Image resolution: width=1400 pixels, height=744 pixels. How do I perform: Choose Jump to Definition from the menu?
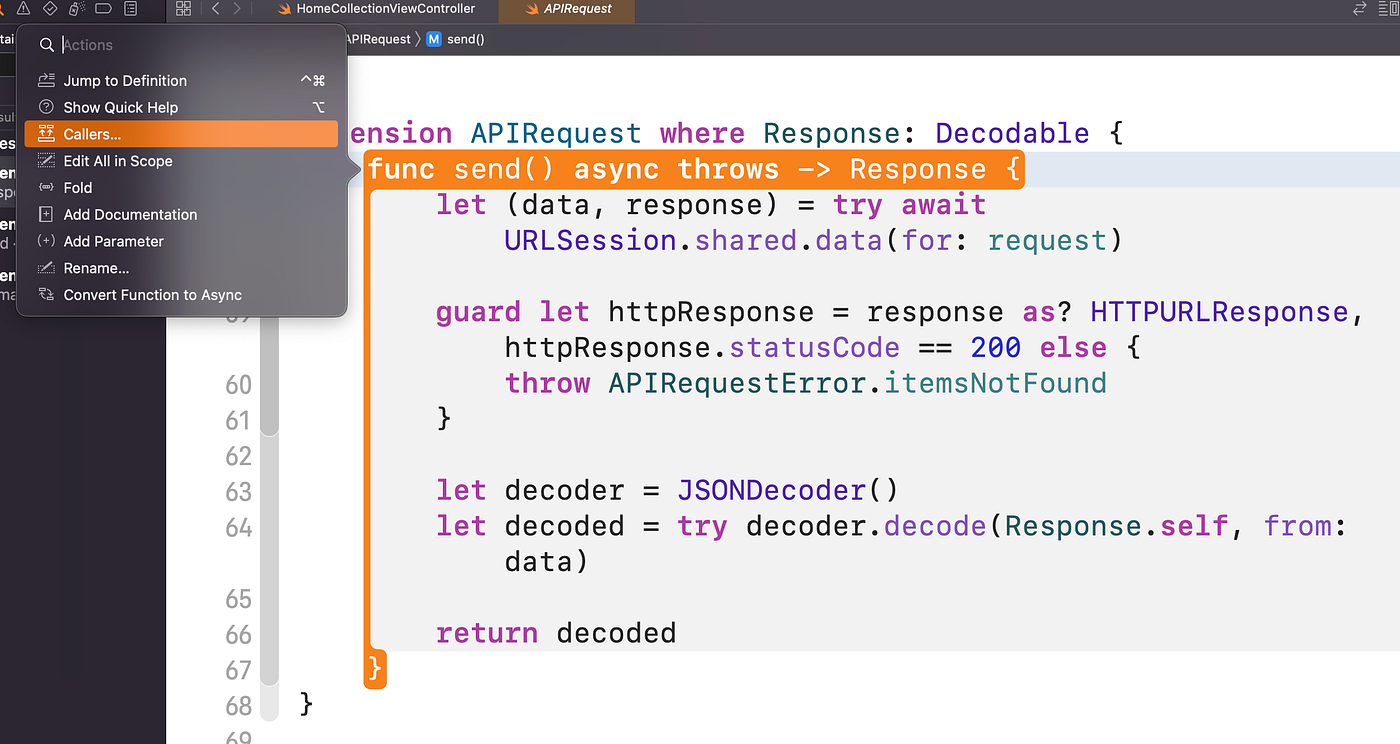[x=123, y=80]
